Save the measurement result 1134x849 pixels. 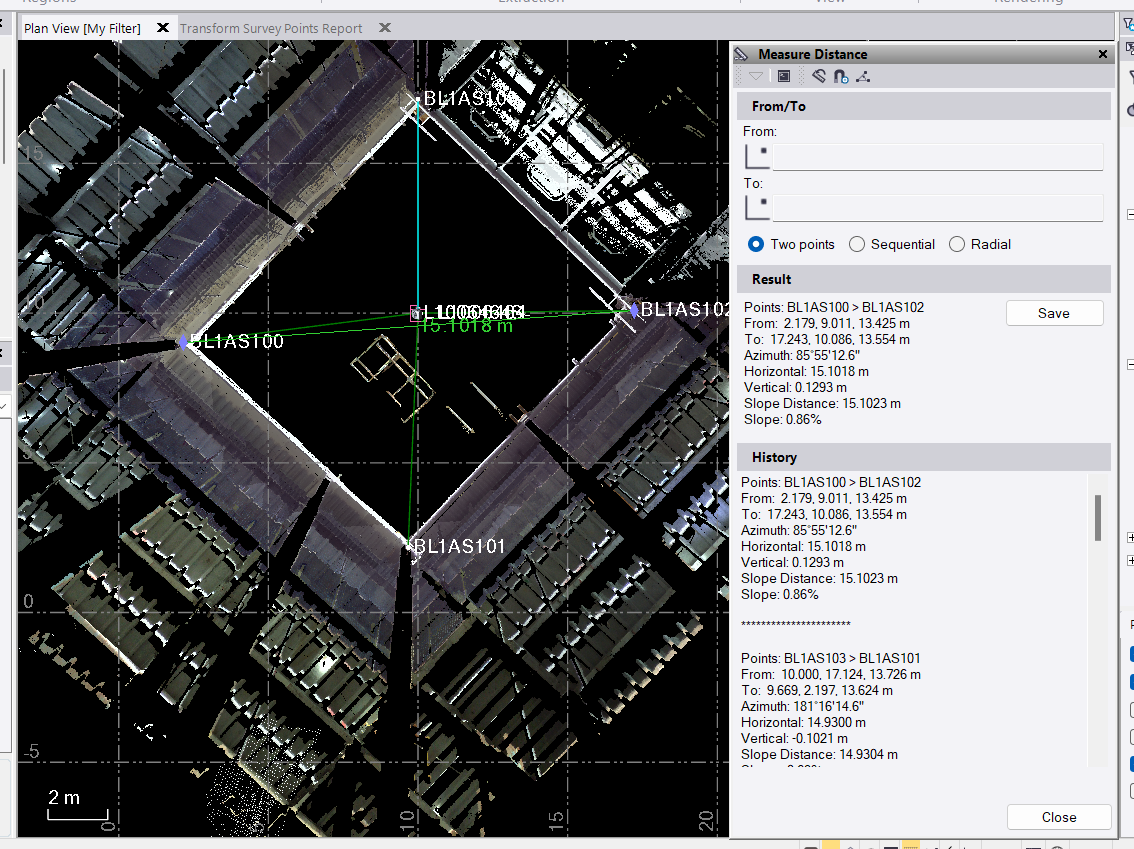[1054, 313]
